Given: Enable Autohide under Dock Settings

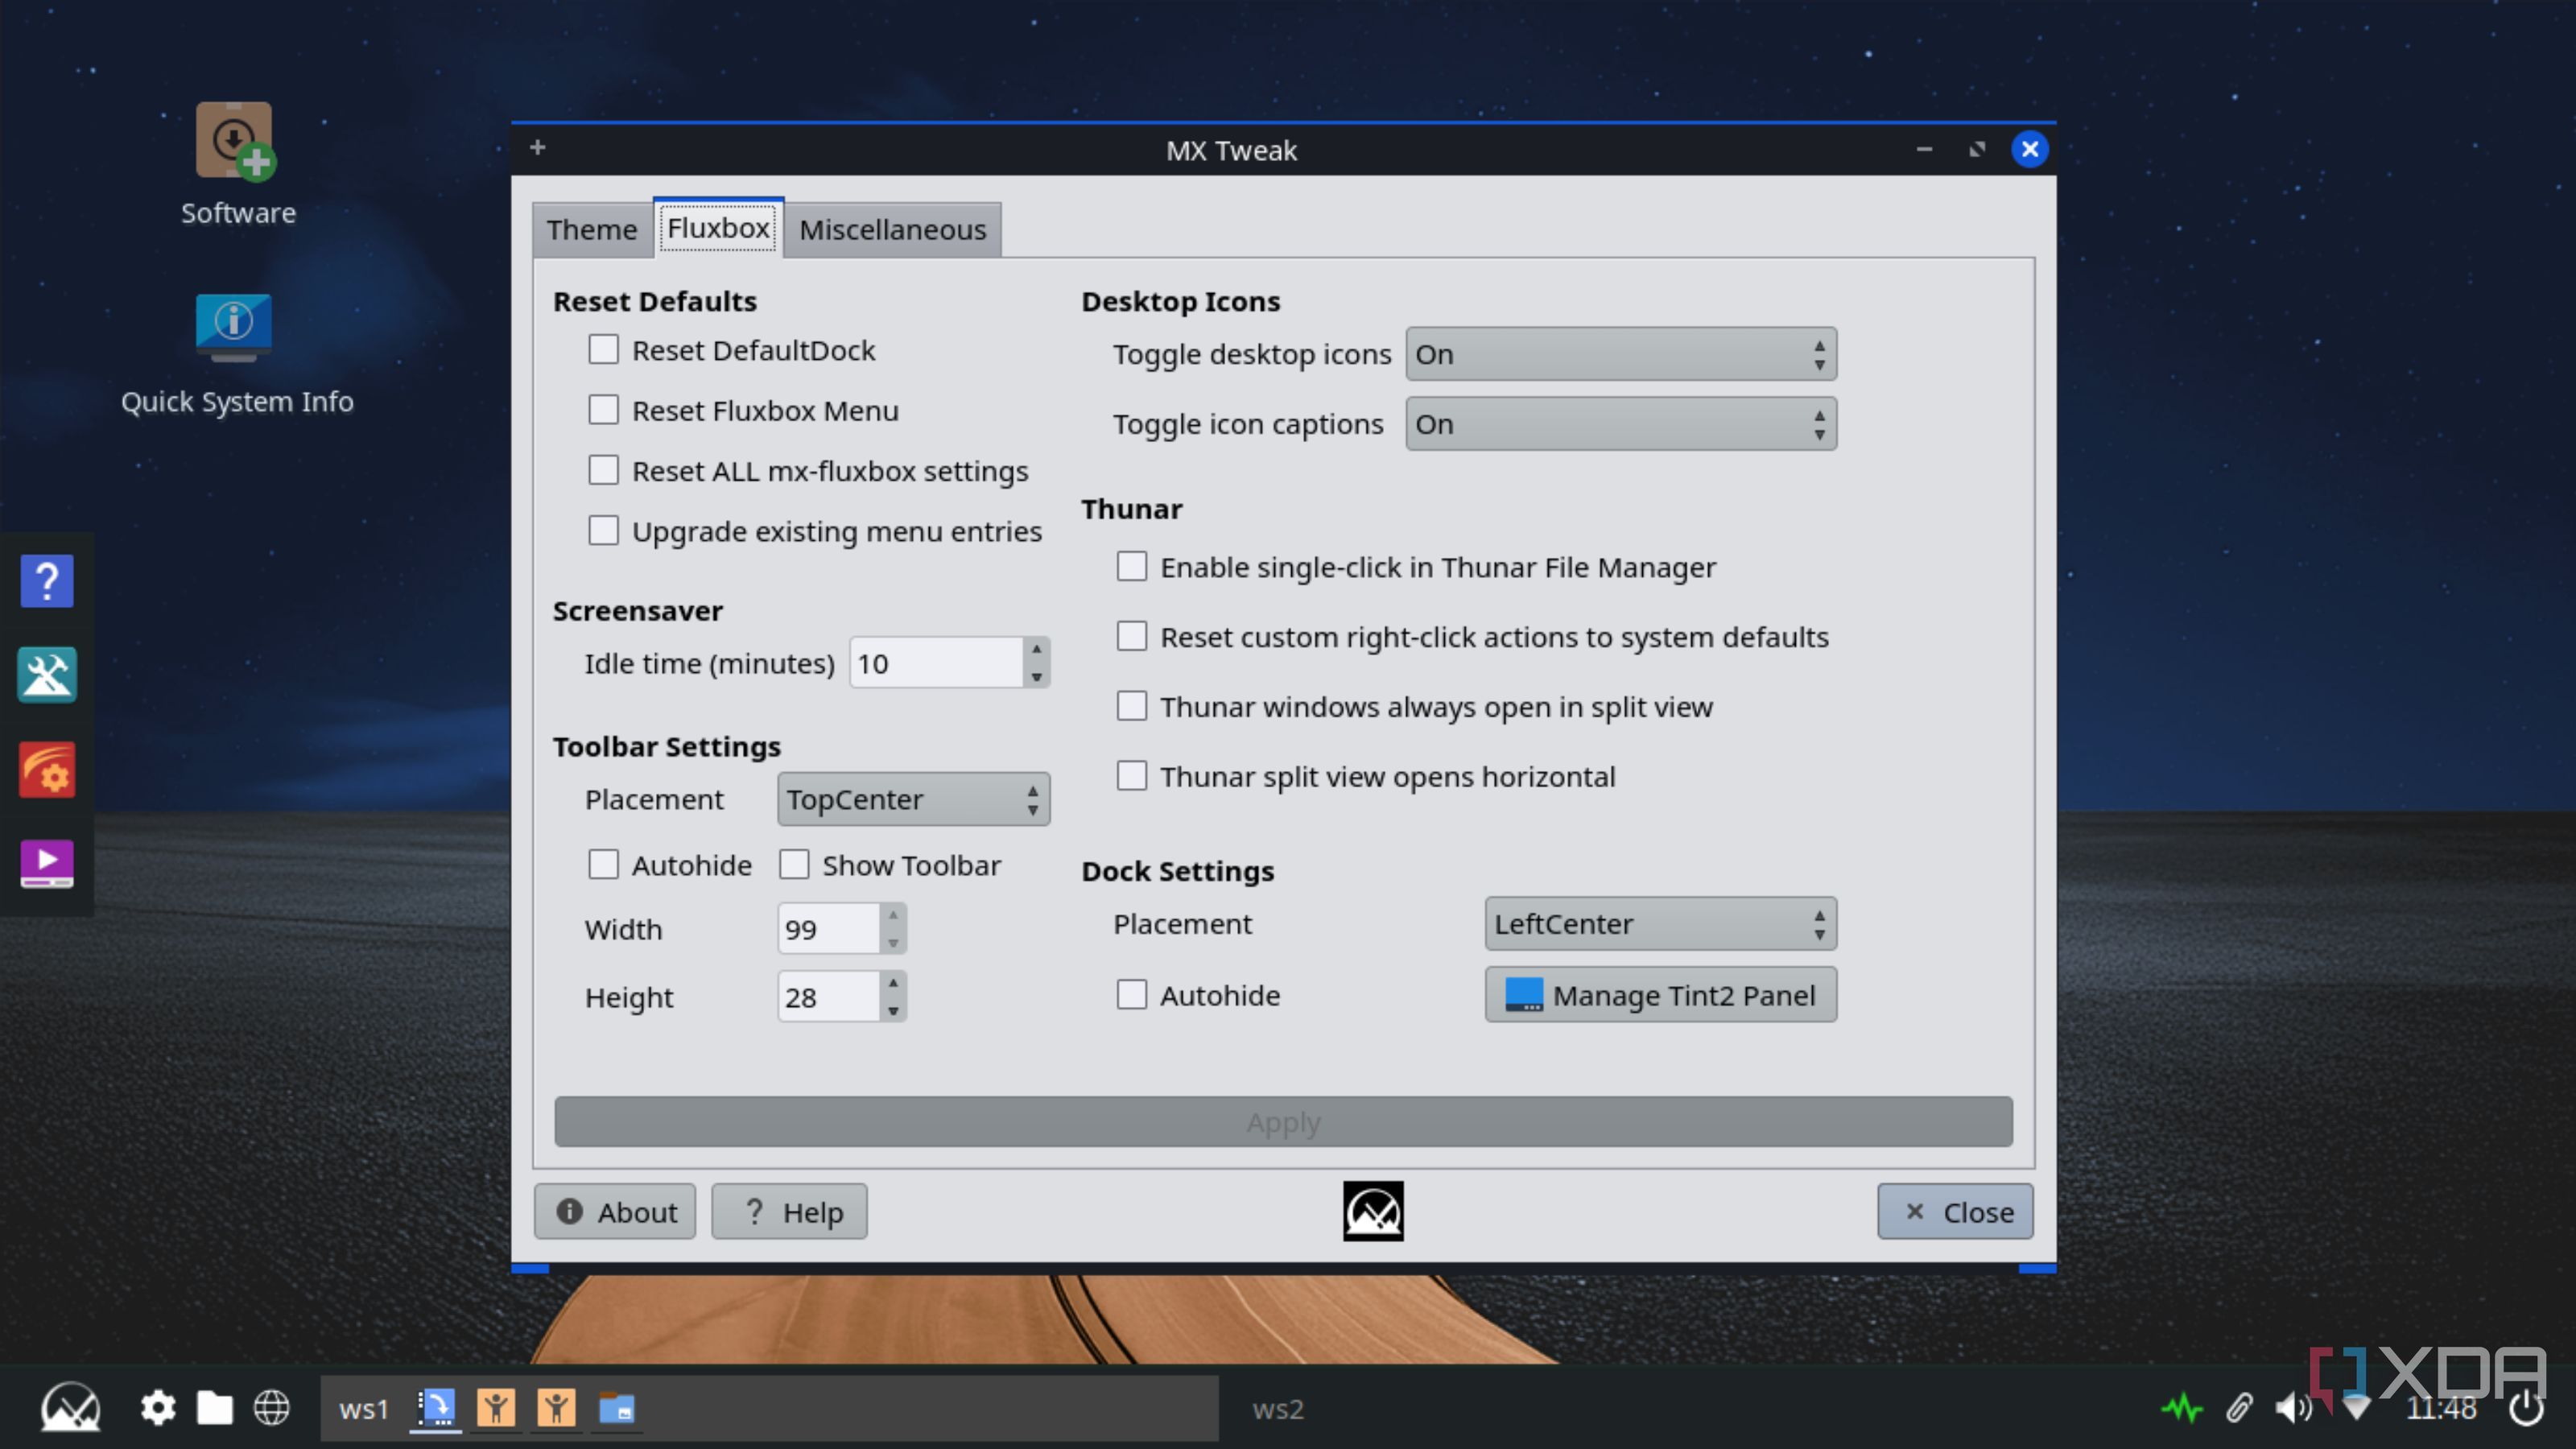Looking at the screenshot, I should point(1131,995).
